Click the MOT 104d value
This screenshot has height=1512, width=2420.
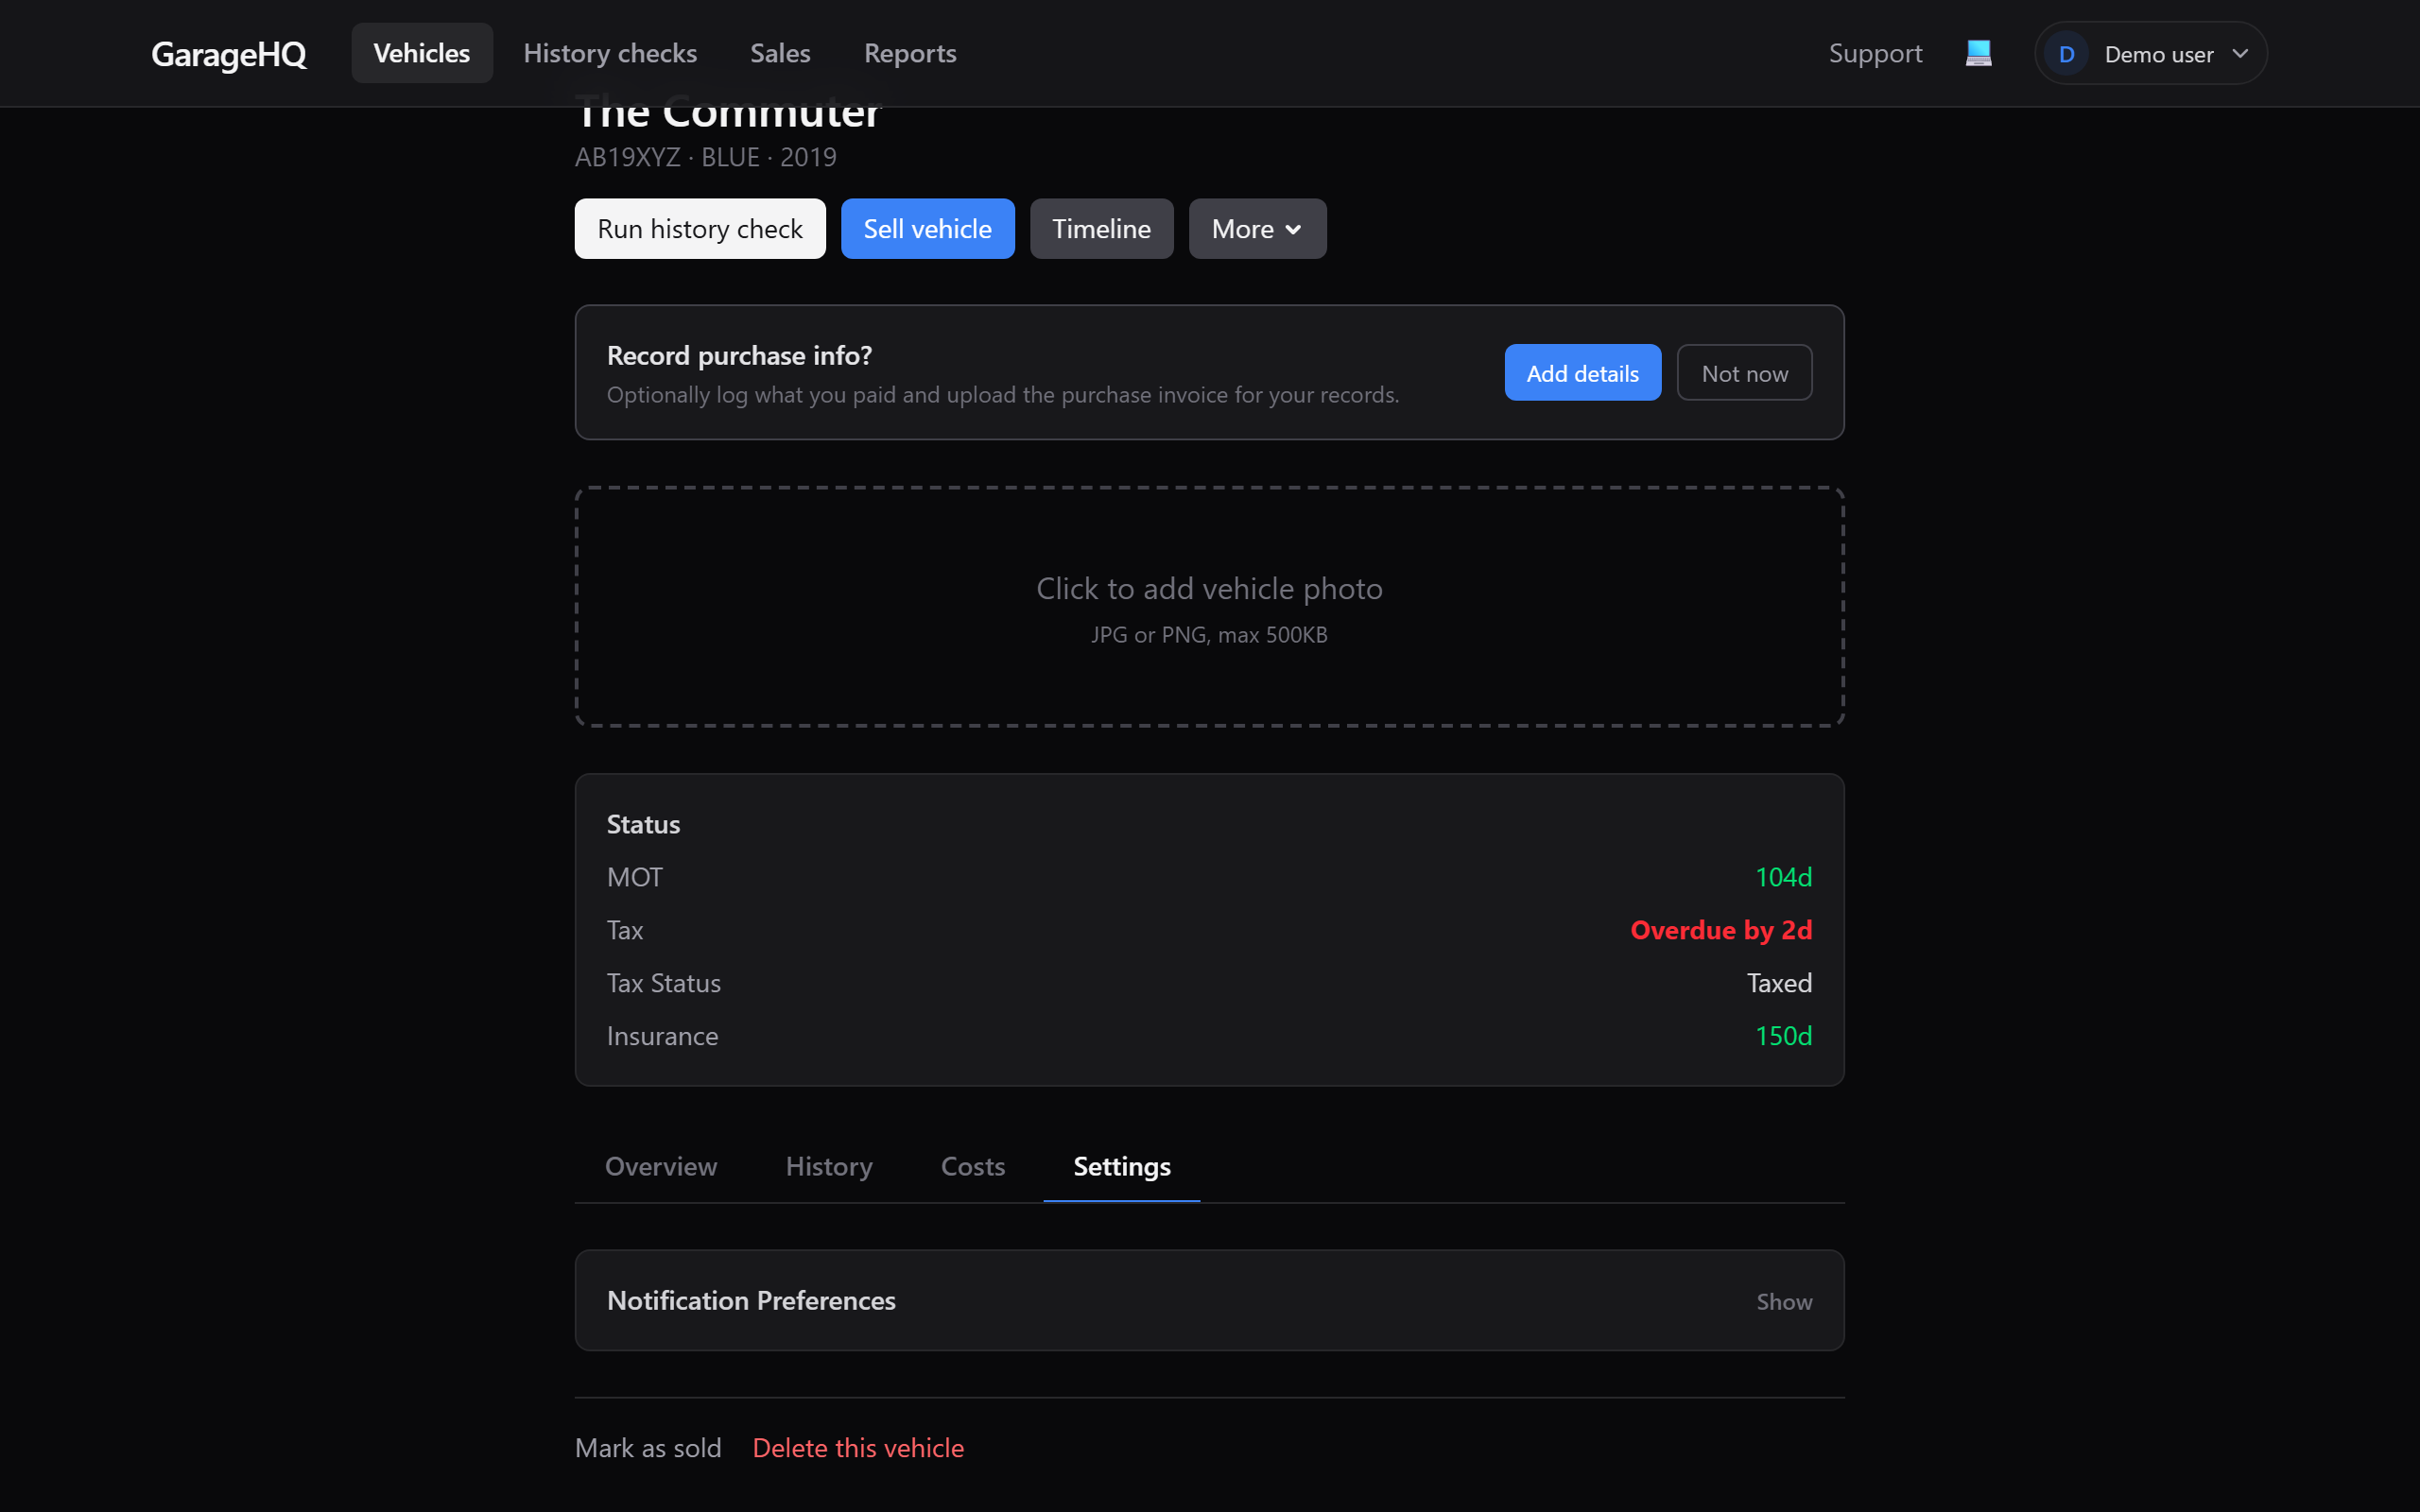pos(1784,877)
